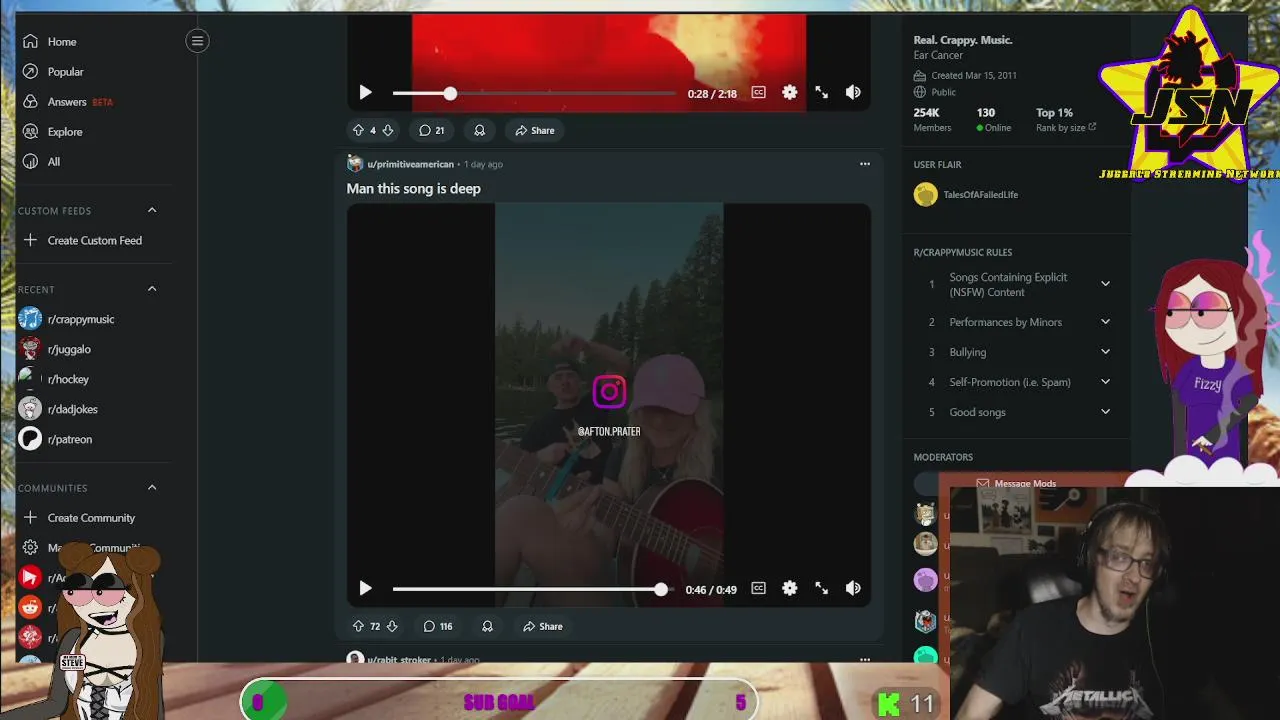This screenshot has width=1280, height=720.
Task: Upvote the post with 72 votes
Action: tap(358, 626)
